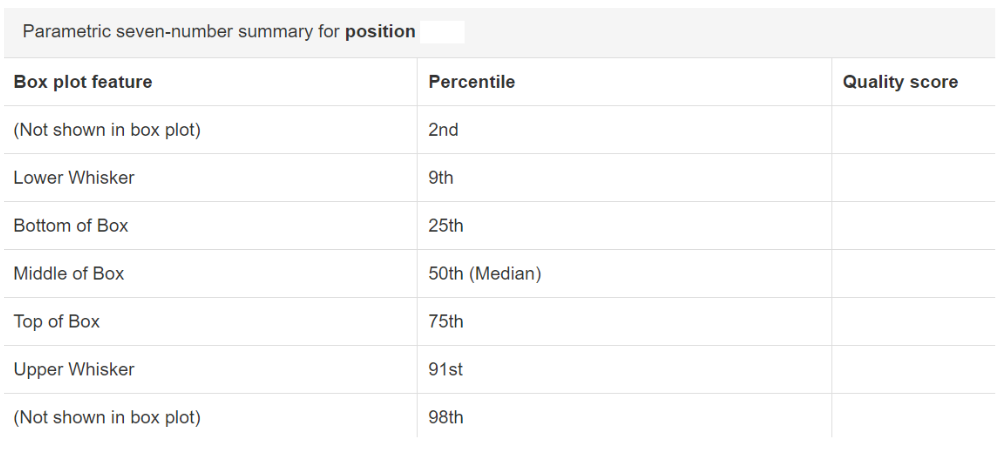Click the "75th" percentile cell
This screenshot has width=996, height=457.
click(x=446, y=322)
